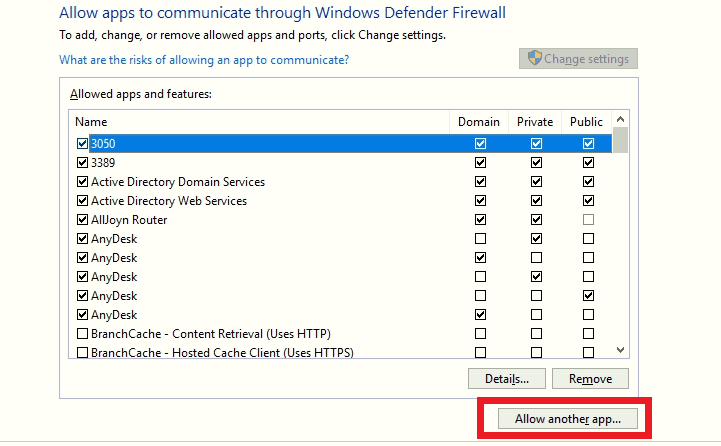Click the shield icon on Change settings

click(x=534, y=59)
